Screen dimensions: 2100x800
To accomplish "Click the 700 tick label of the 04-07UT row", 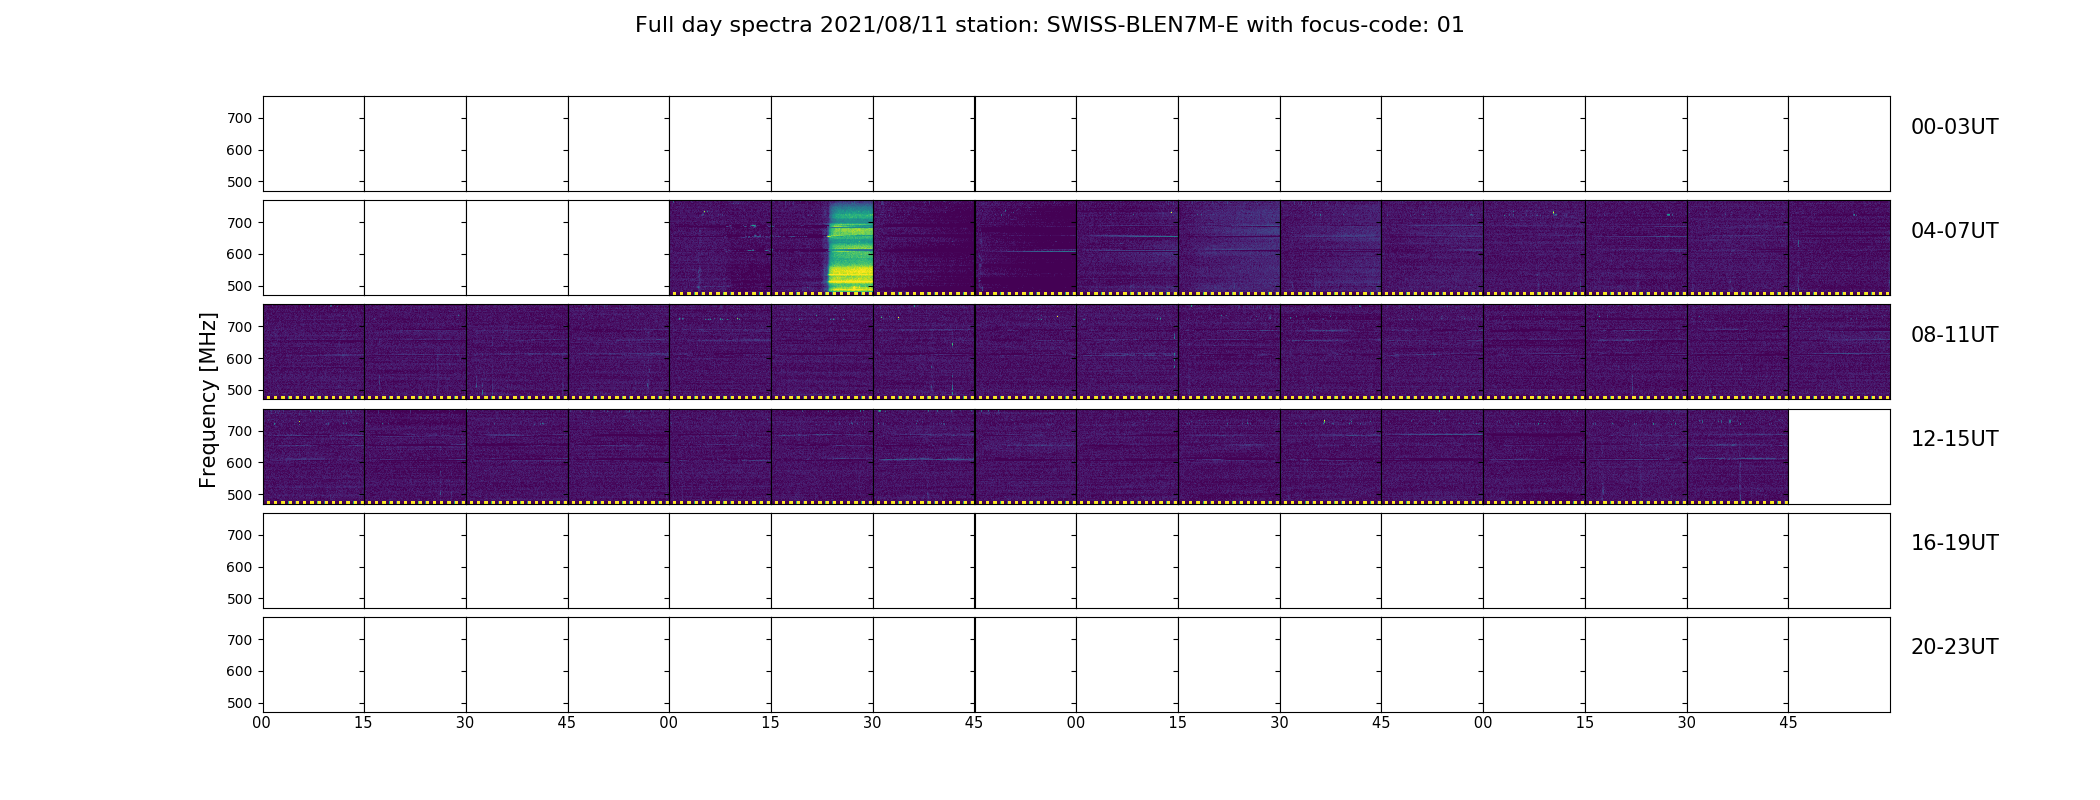I will pos(239,223).
